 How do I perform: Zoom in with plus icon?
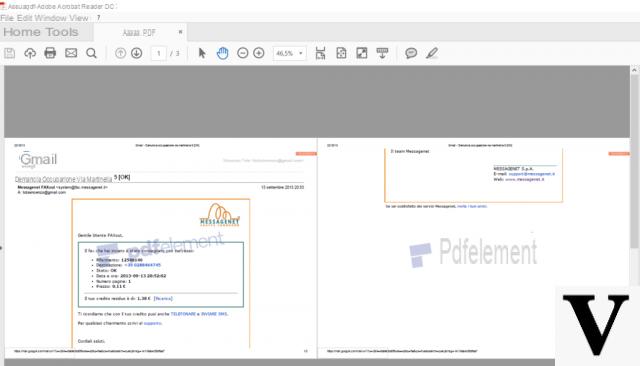tap(259, 53)
